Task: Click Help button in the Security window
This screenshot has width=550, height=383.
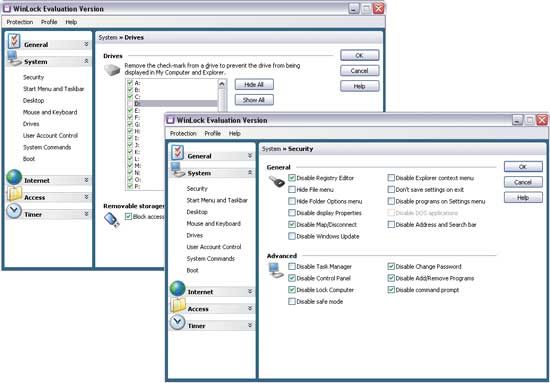Action: pyautogui.click(x=523, y=197)
